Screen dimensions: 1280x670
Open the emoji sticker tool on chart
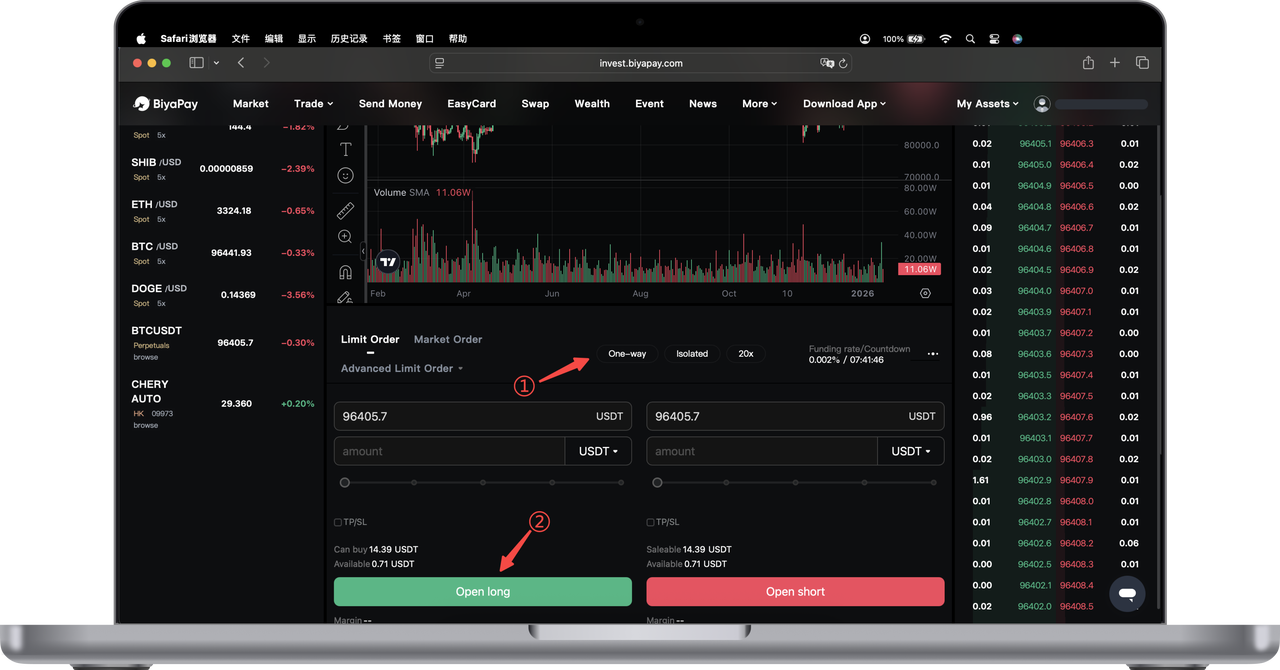[x=345, y=175]
